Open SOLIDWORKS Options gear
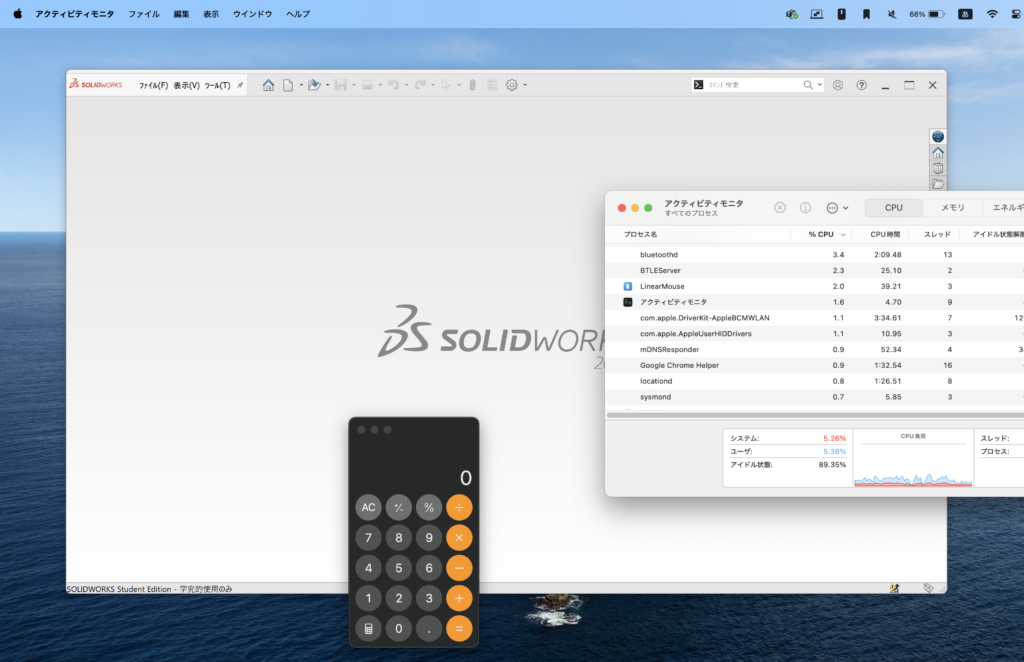This screenshot has width=1024, height=662. click(512, 85)
